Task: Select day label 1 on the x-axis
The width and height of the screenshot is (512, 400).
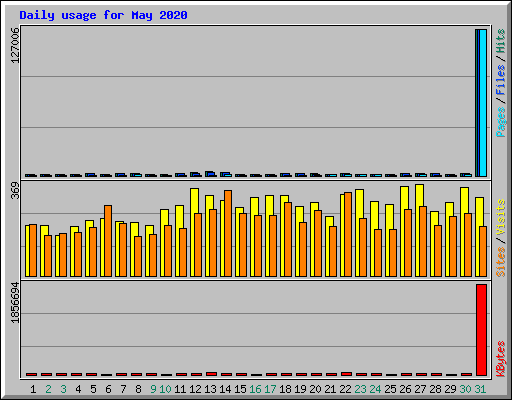Action: coord(33,389)
